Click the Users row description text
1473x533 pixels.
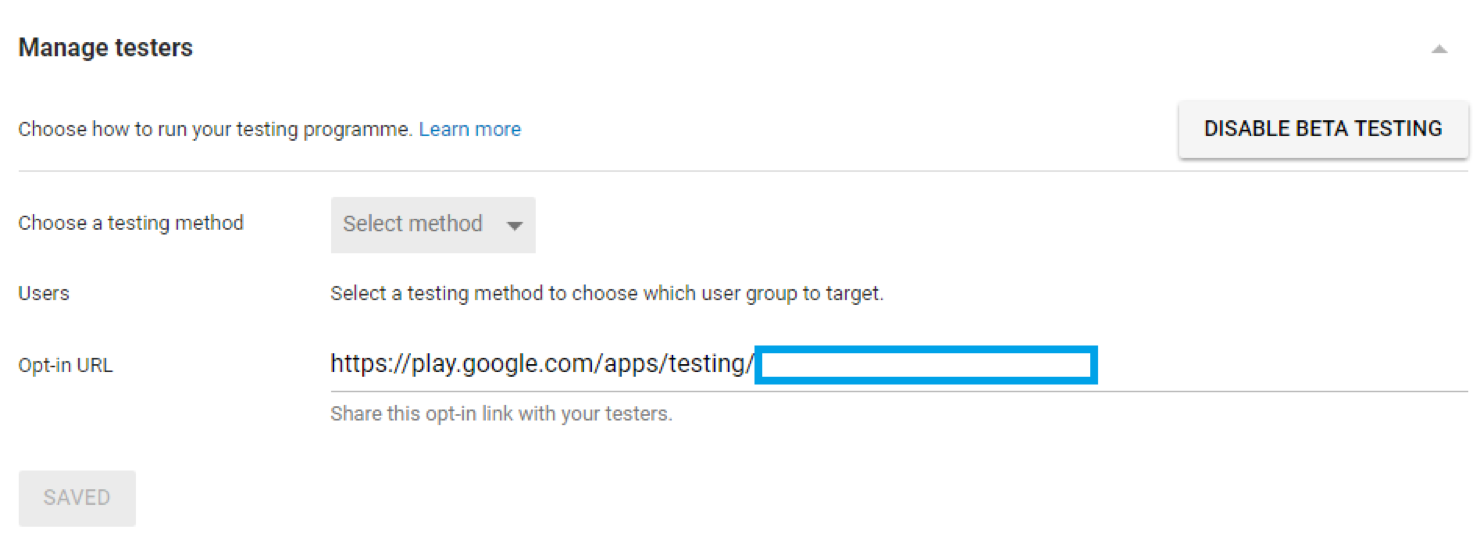pos(607,294)
